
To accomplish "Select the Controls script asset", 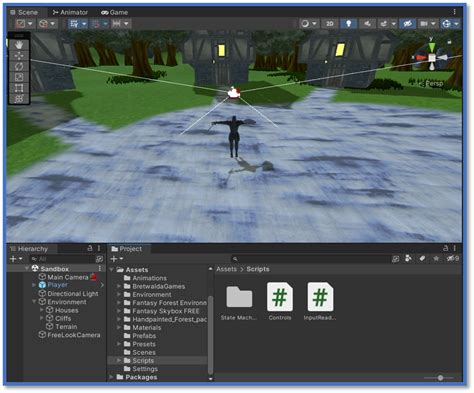I will [x=280, y=302].
